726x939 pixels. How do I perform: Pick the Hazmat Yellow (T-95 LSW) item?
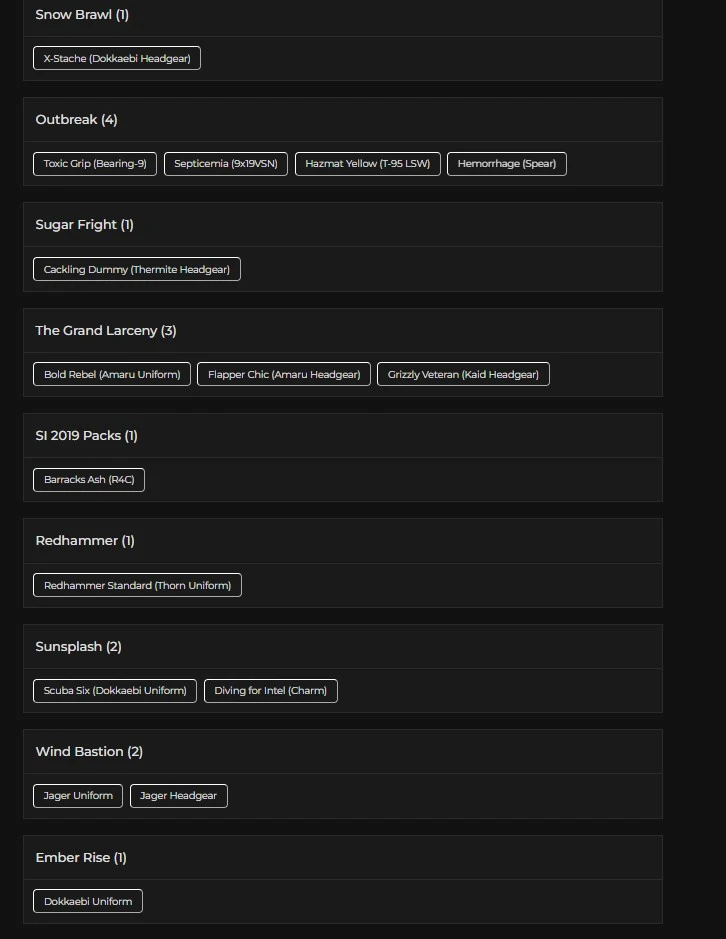coord(367,164)
